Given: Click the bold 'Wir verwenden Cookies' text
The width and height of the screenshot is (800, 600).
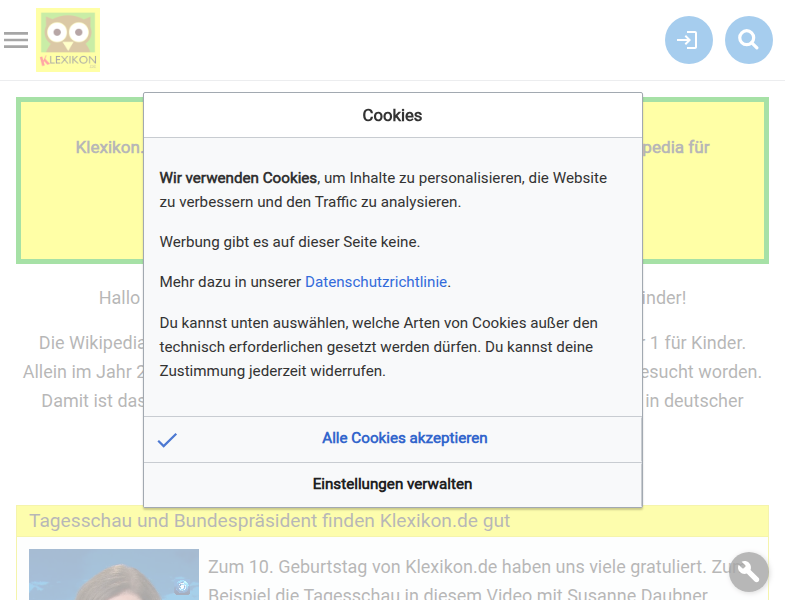Looking at the screenshot, I should pos(238,178).
